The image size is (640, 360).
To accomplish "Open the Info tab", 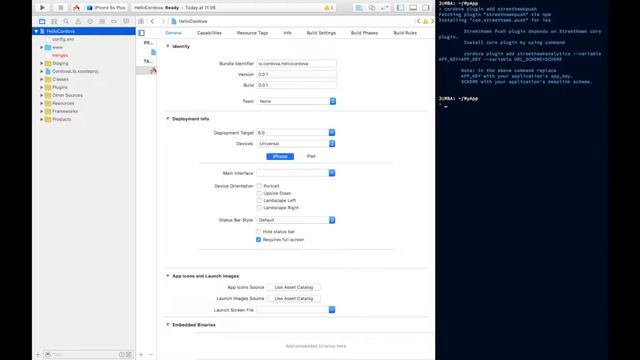I will click(x=287, y=33).
